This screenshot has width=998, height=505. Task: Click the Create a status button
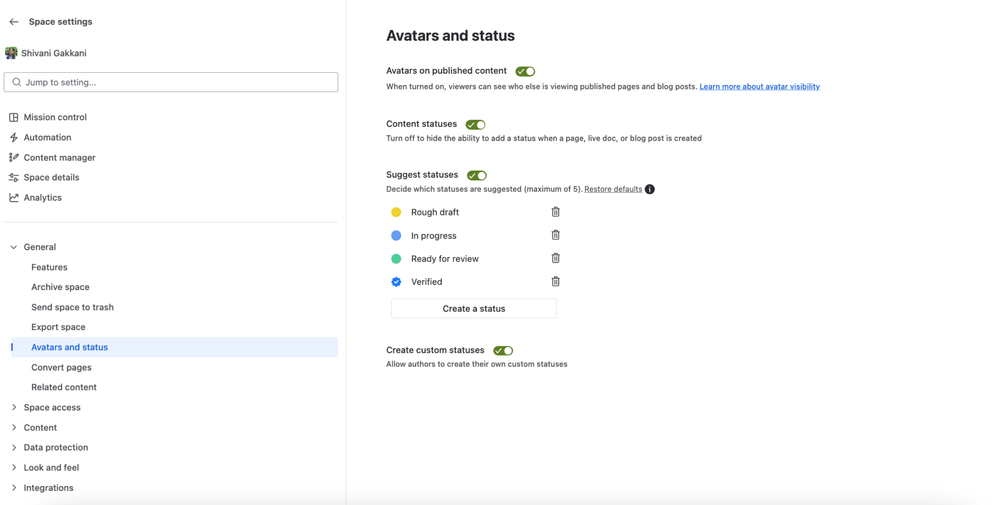[x=474, y=308]
